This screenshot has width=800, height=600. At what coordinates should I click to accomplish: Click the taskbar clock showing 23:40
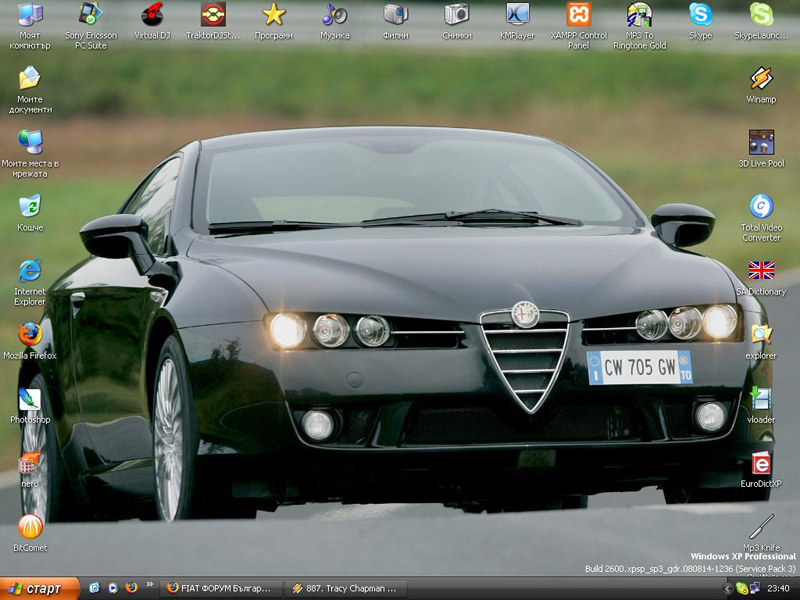[780, 588]
